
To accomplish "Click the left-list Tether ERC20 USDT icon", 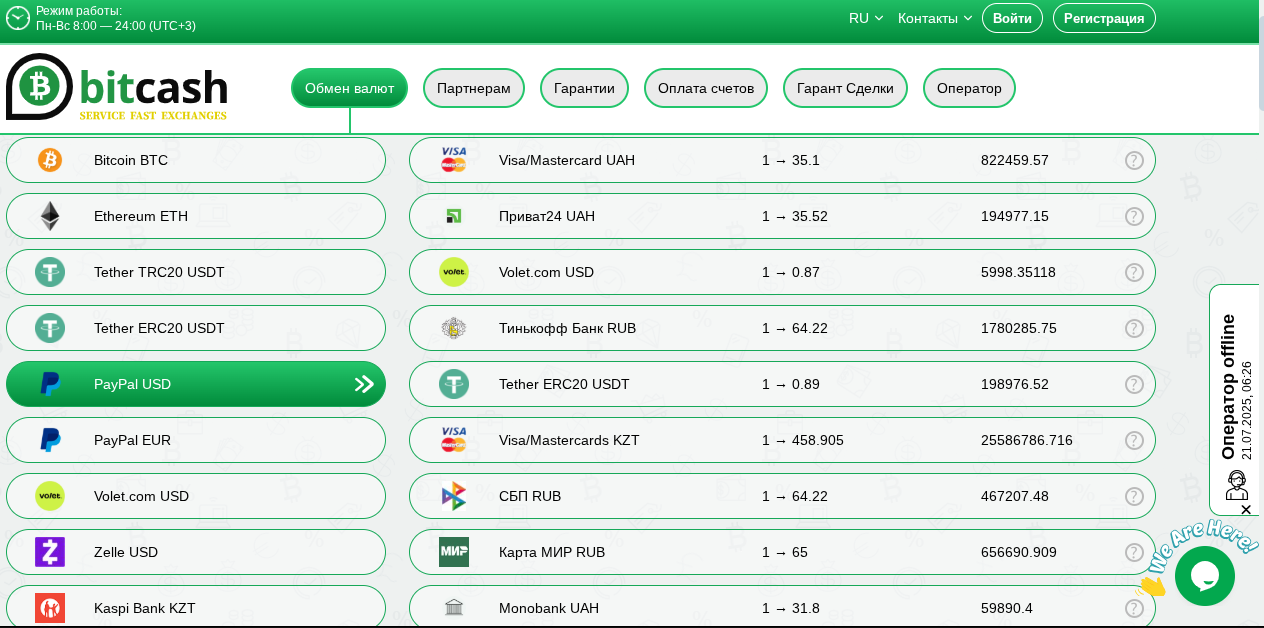I will 50,328.
